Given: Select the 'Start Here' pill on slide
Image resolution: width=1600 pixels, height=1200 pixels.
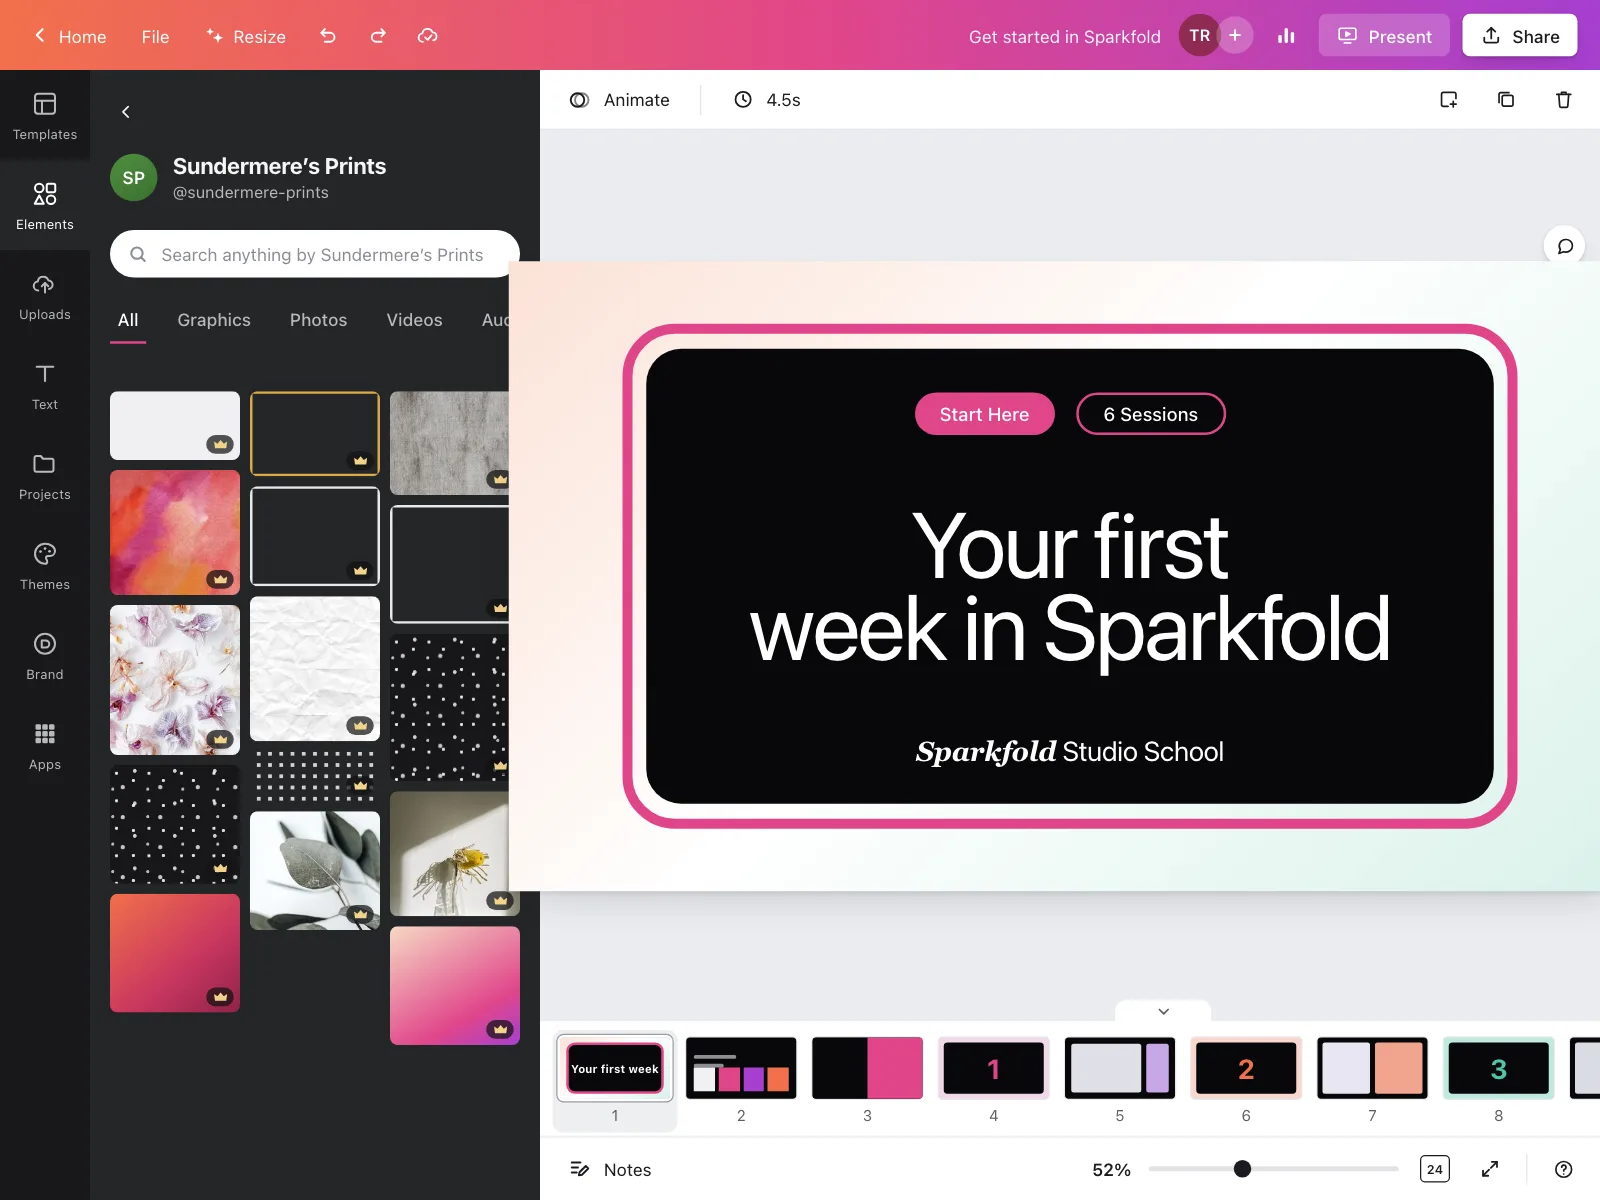Looking at the screenshot, I should pyautogui.click(x=984, y=414).
